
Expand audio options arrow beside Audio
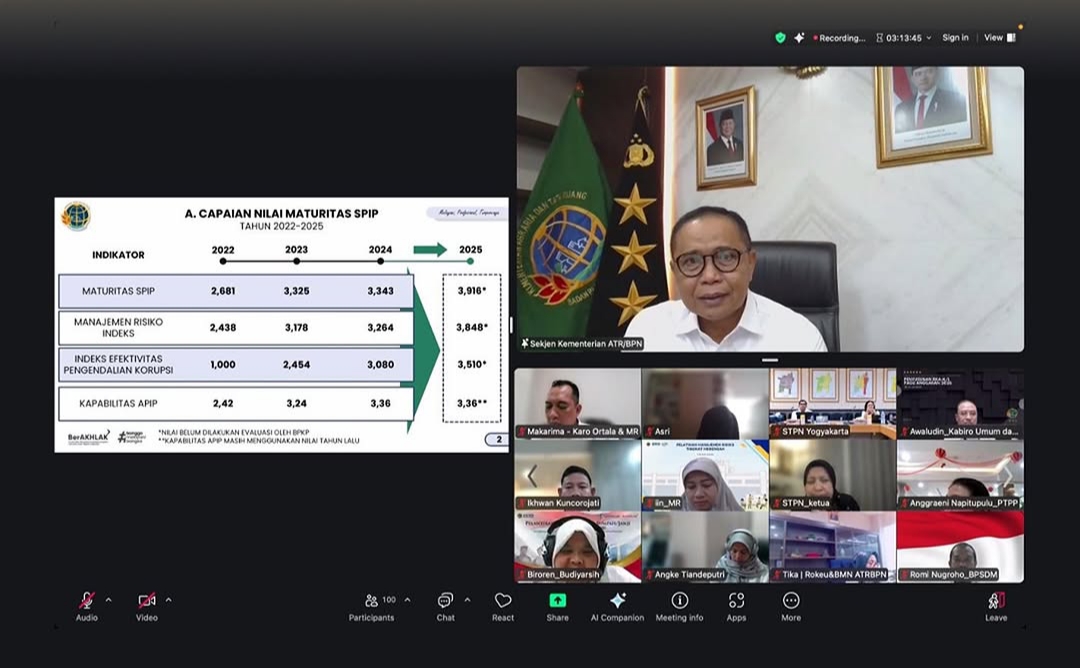click(108, 600)
